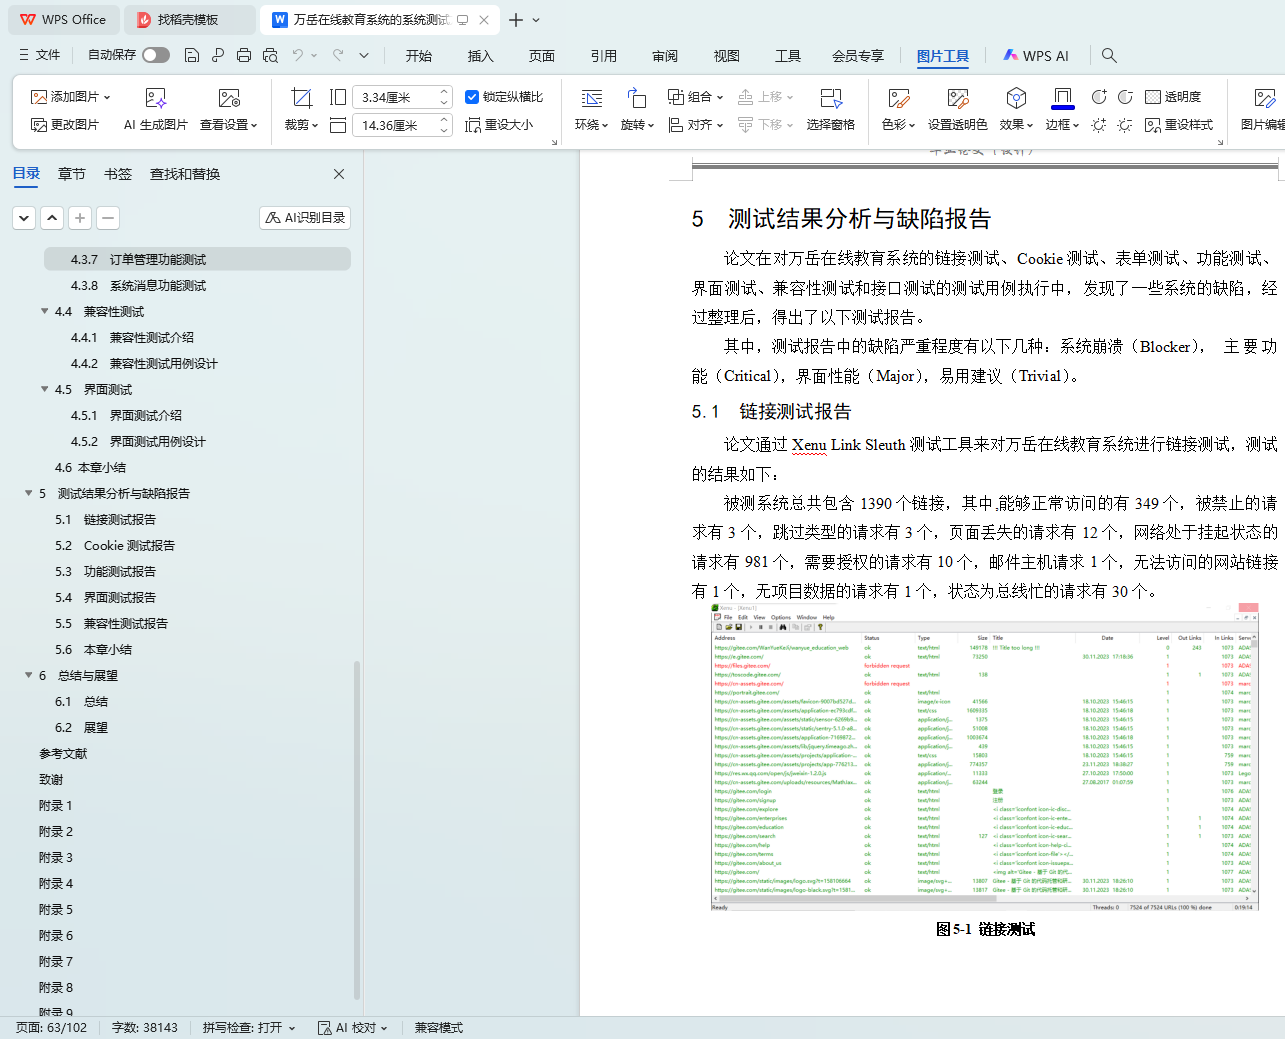Toggle the Auto Save (自动保存) switch
The image size is (1285, 1039).
coord(155,55)
